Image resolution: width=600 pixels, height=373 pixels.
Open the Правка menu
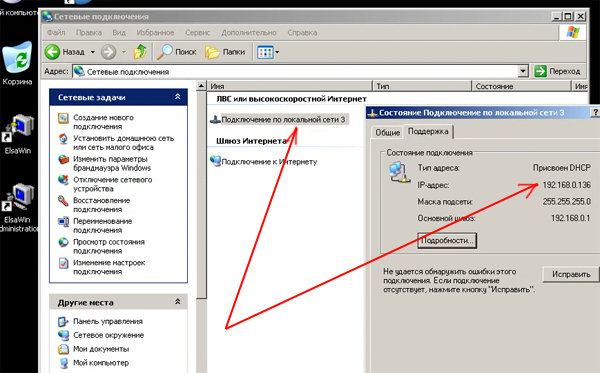[x=89, y=33]
